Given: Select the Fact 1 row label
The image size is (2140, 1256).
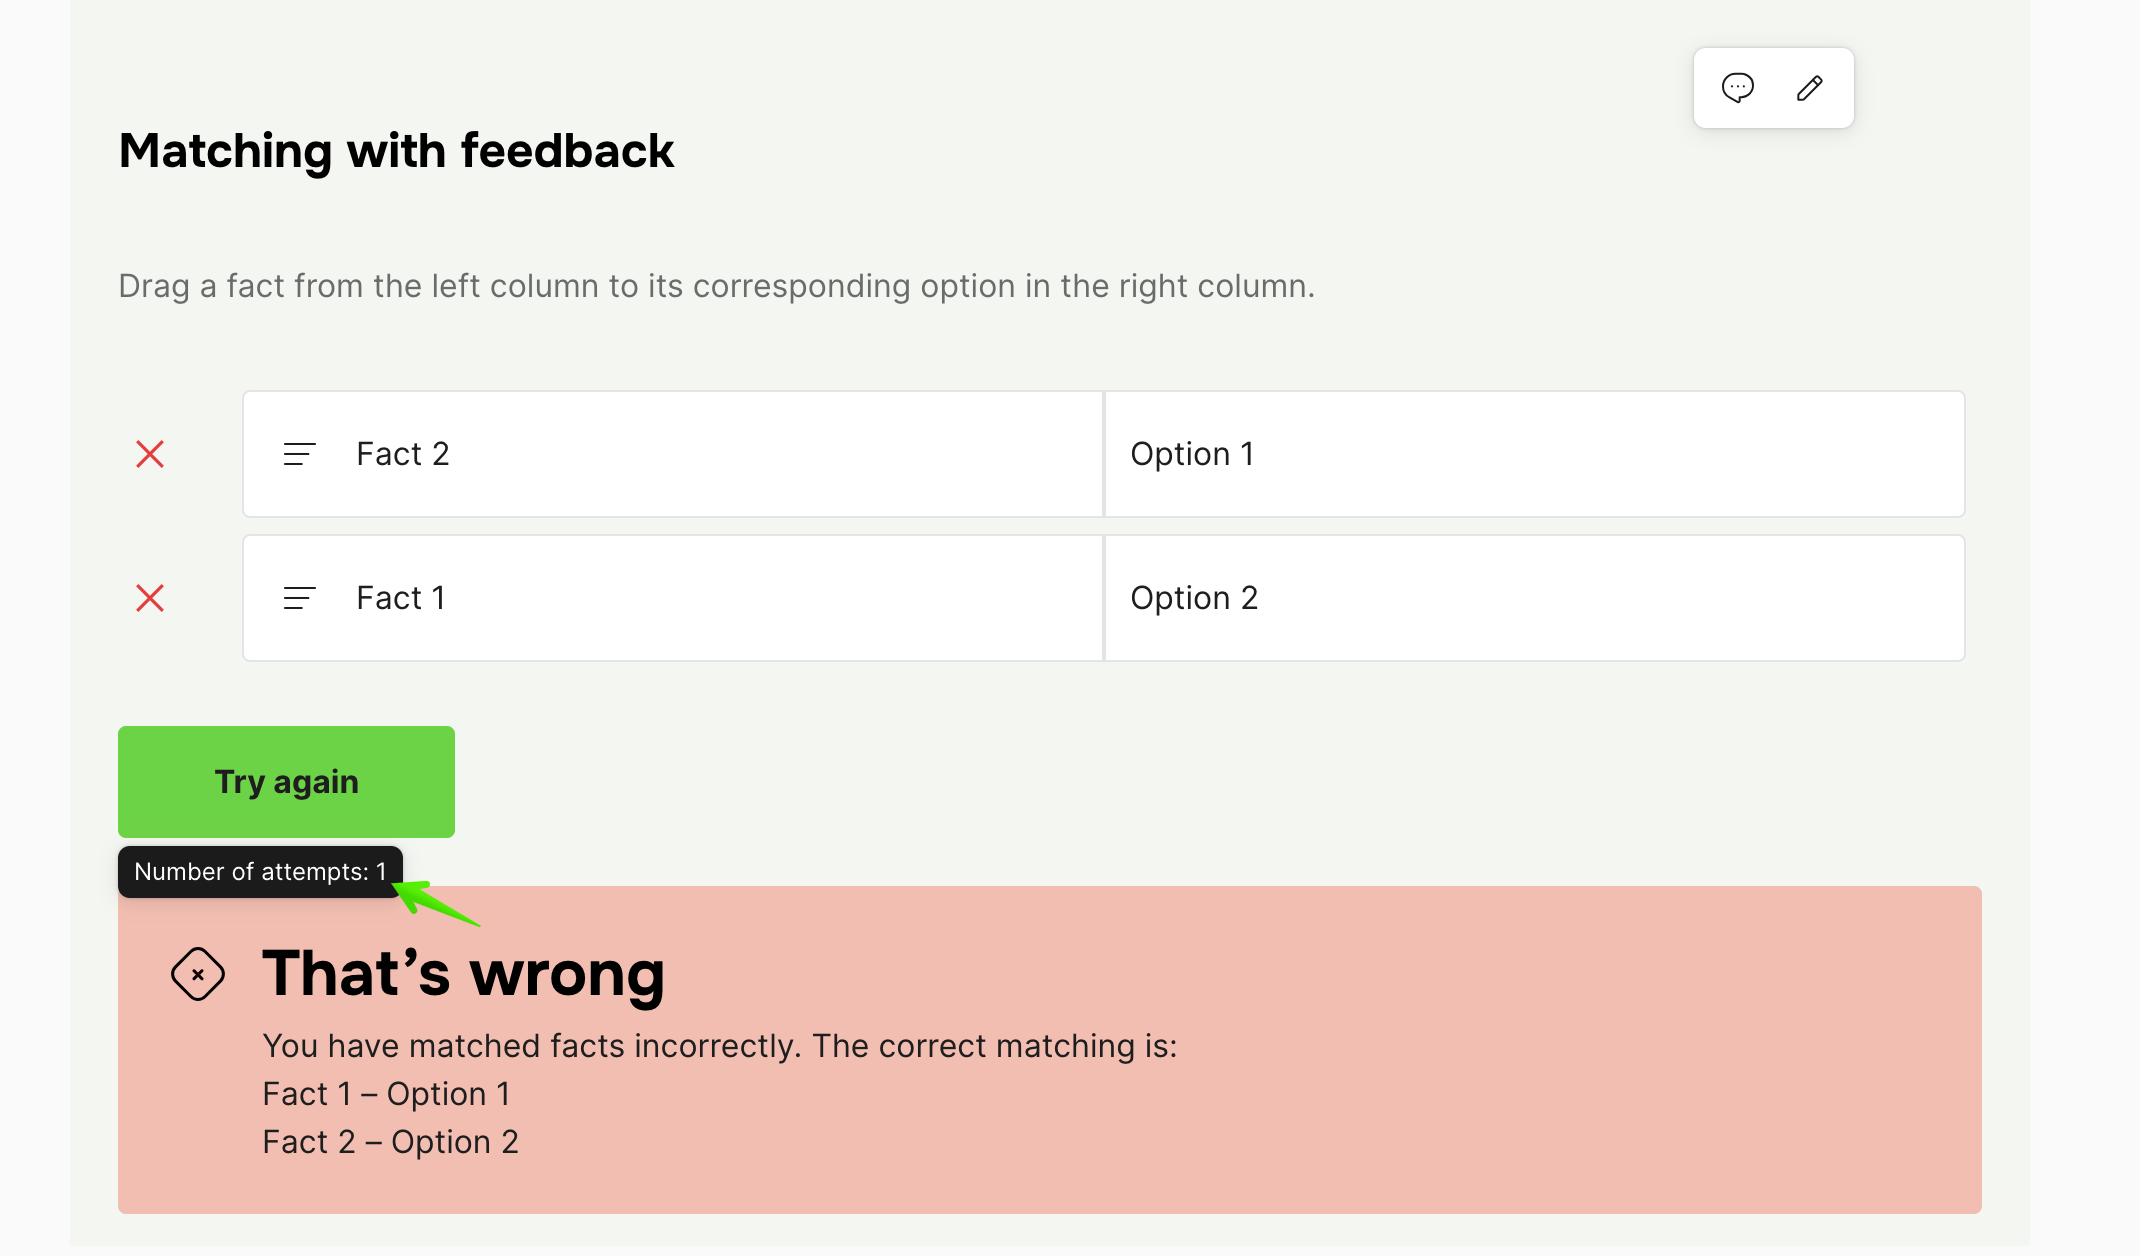Looking at the screenshot, I should tap(401, 598).
